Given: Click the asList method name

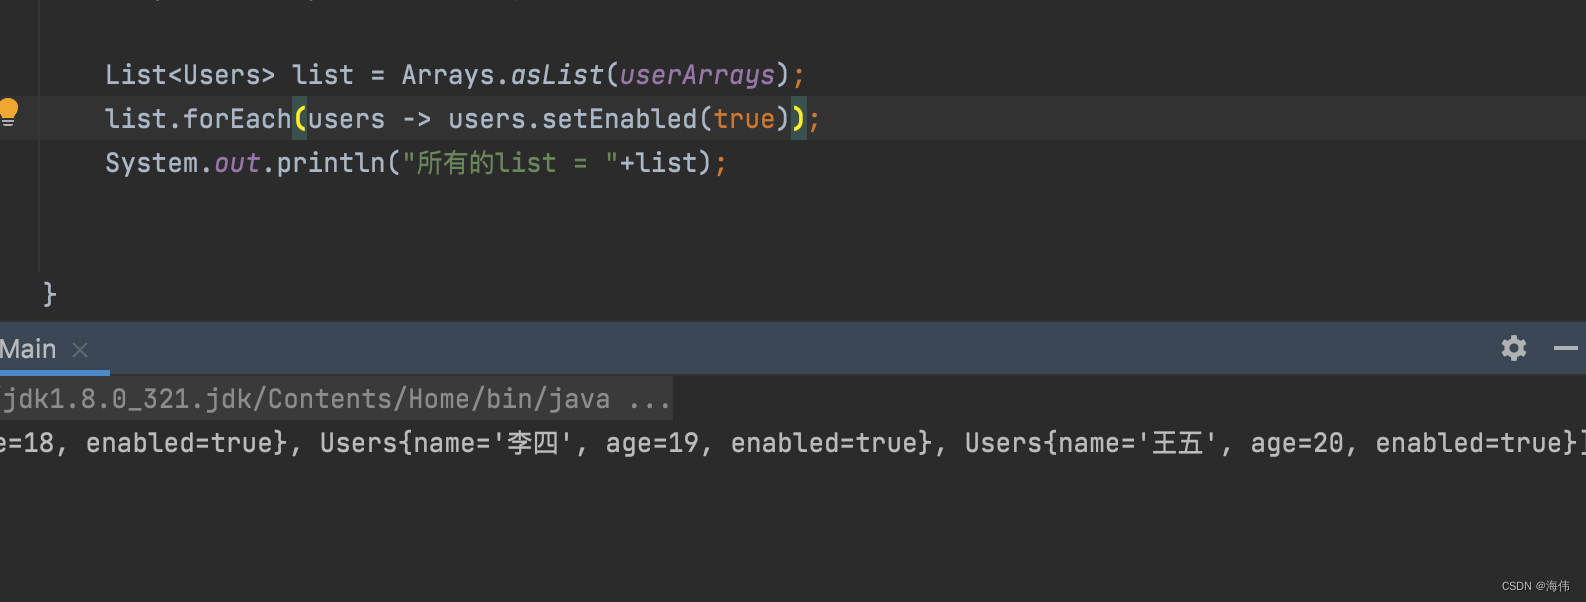Looking at the screenshot, I should [557, 75].
